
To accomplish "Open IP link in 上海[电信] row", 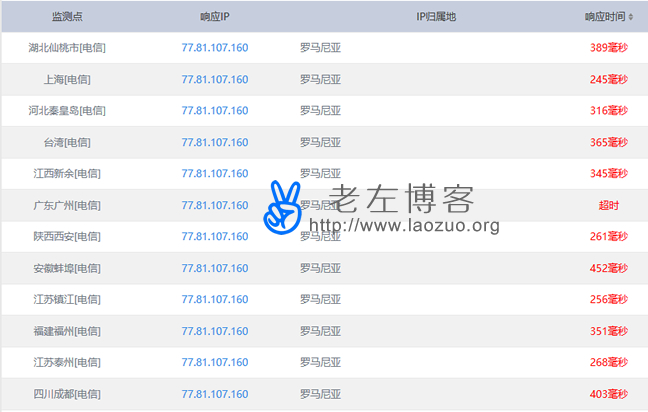I will 214,79.
